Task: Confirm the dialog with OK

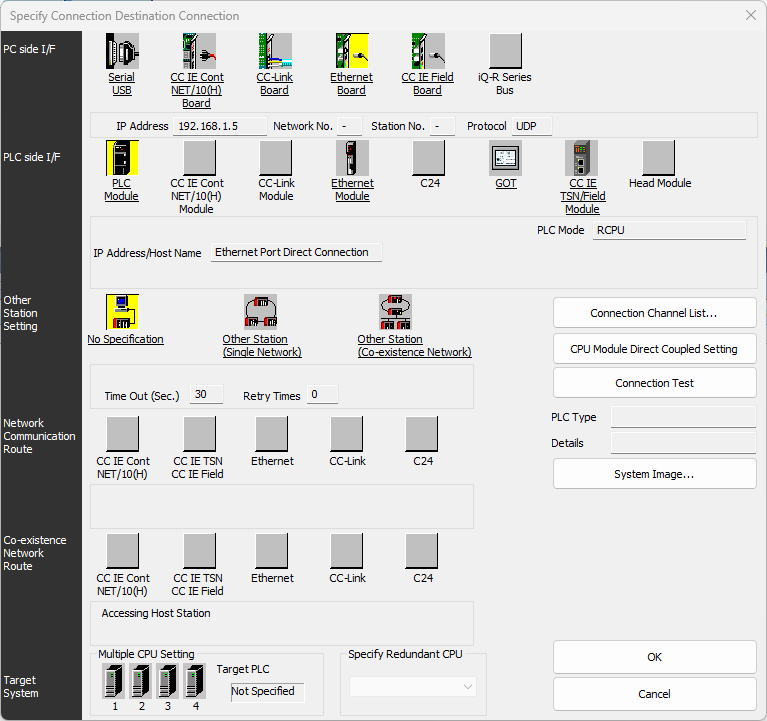Action: coord(654,657)
